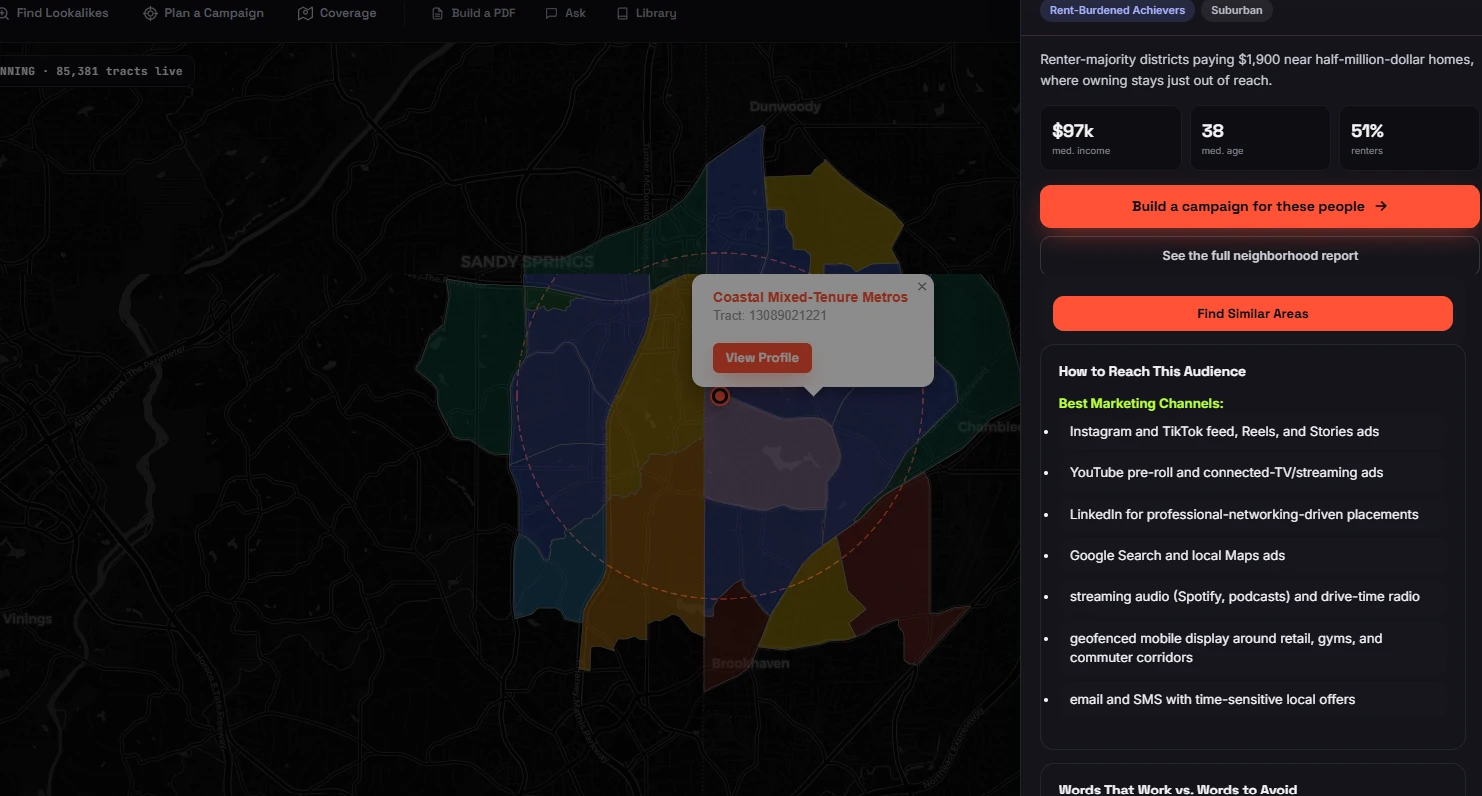Click the How to Reach This Audience heading
The height and width of the screenshot is (796, 1482).
[1152, 371]
